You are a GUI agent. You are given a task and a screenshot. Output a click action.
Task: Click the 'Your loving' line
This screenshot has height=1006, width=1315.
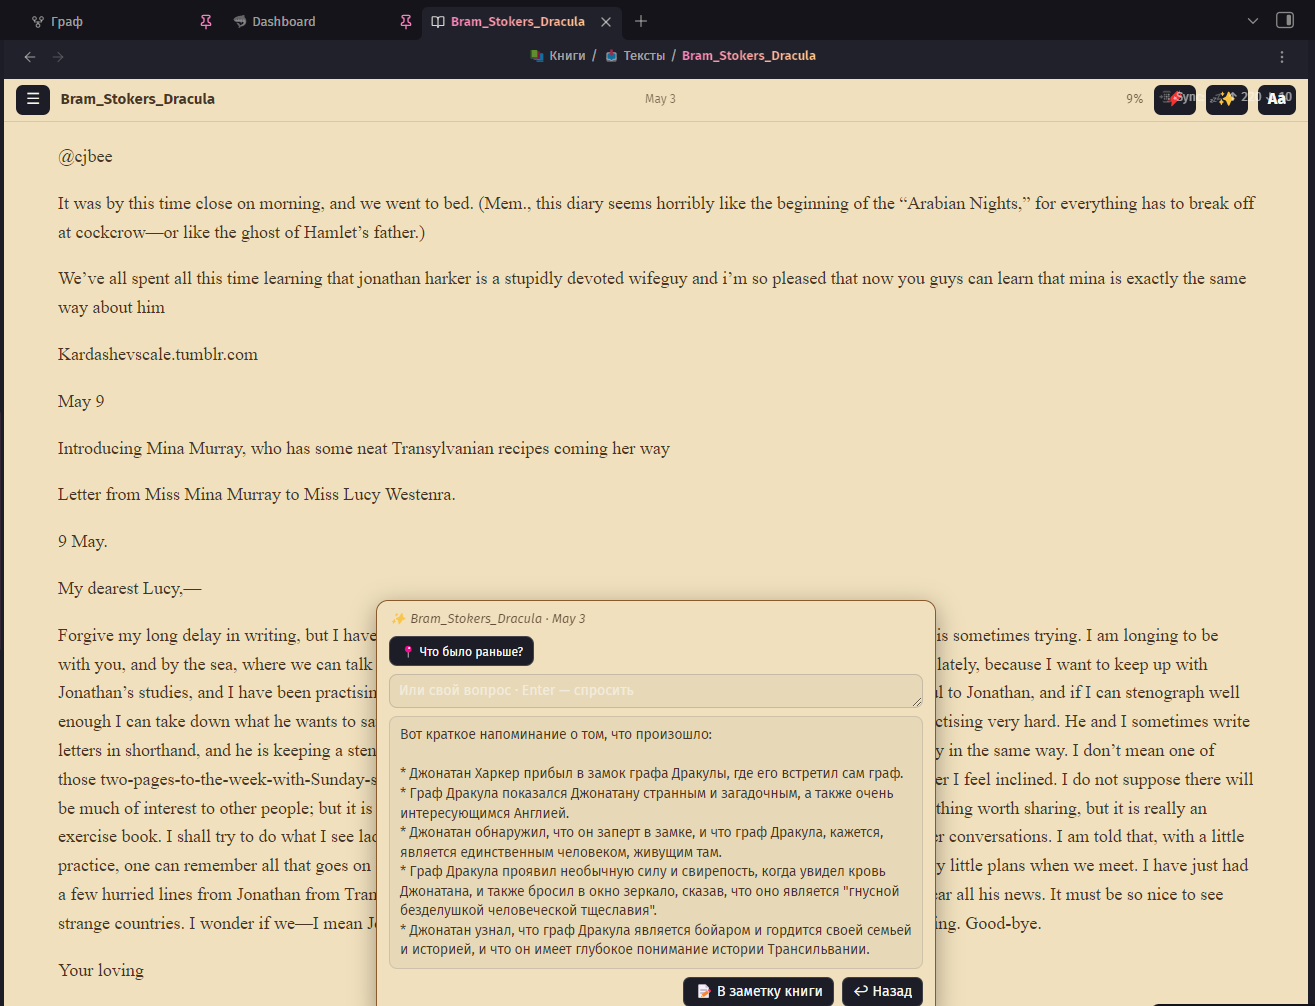click(x=101, y=970)
